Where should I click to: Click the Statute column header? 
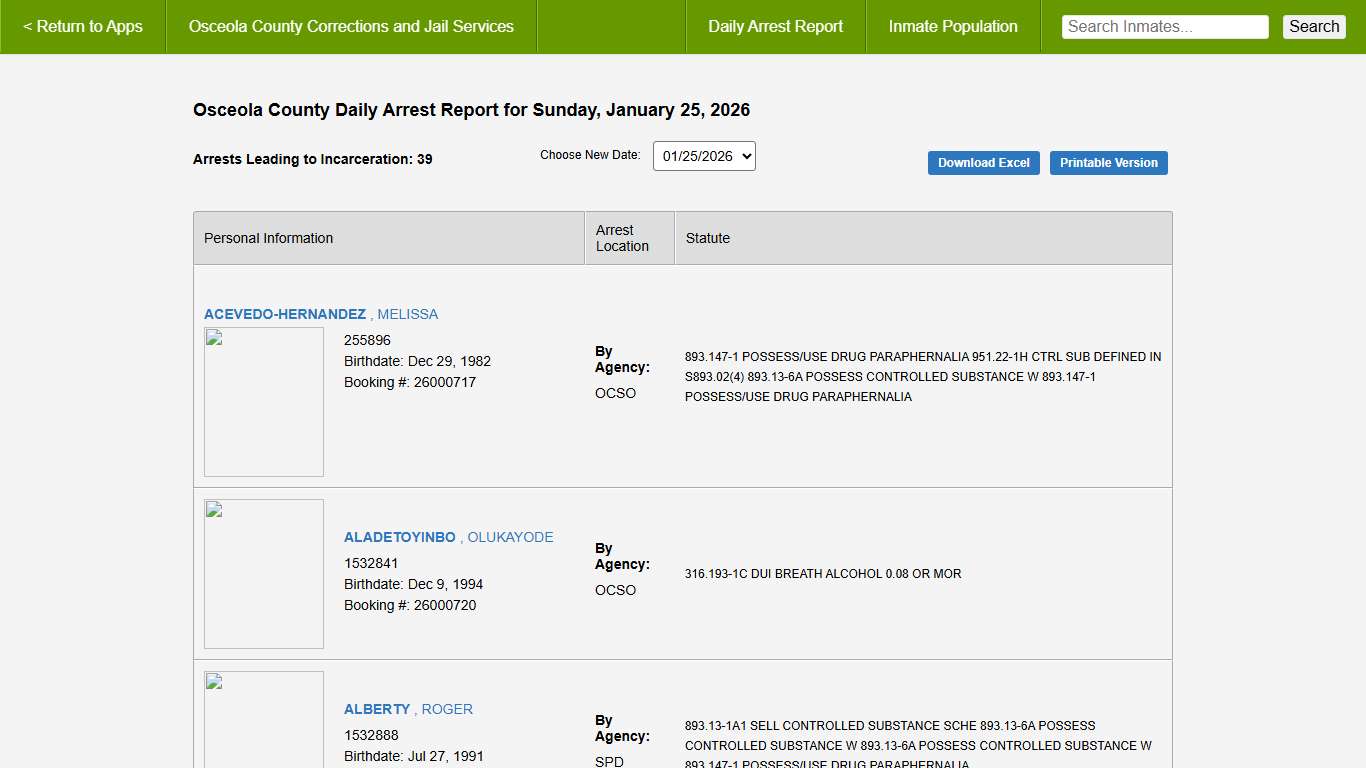(708, 238)
